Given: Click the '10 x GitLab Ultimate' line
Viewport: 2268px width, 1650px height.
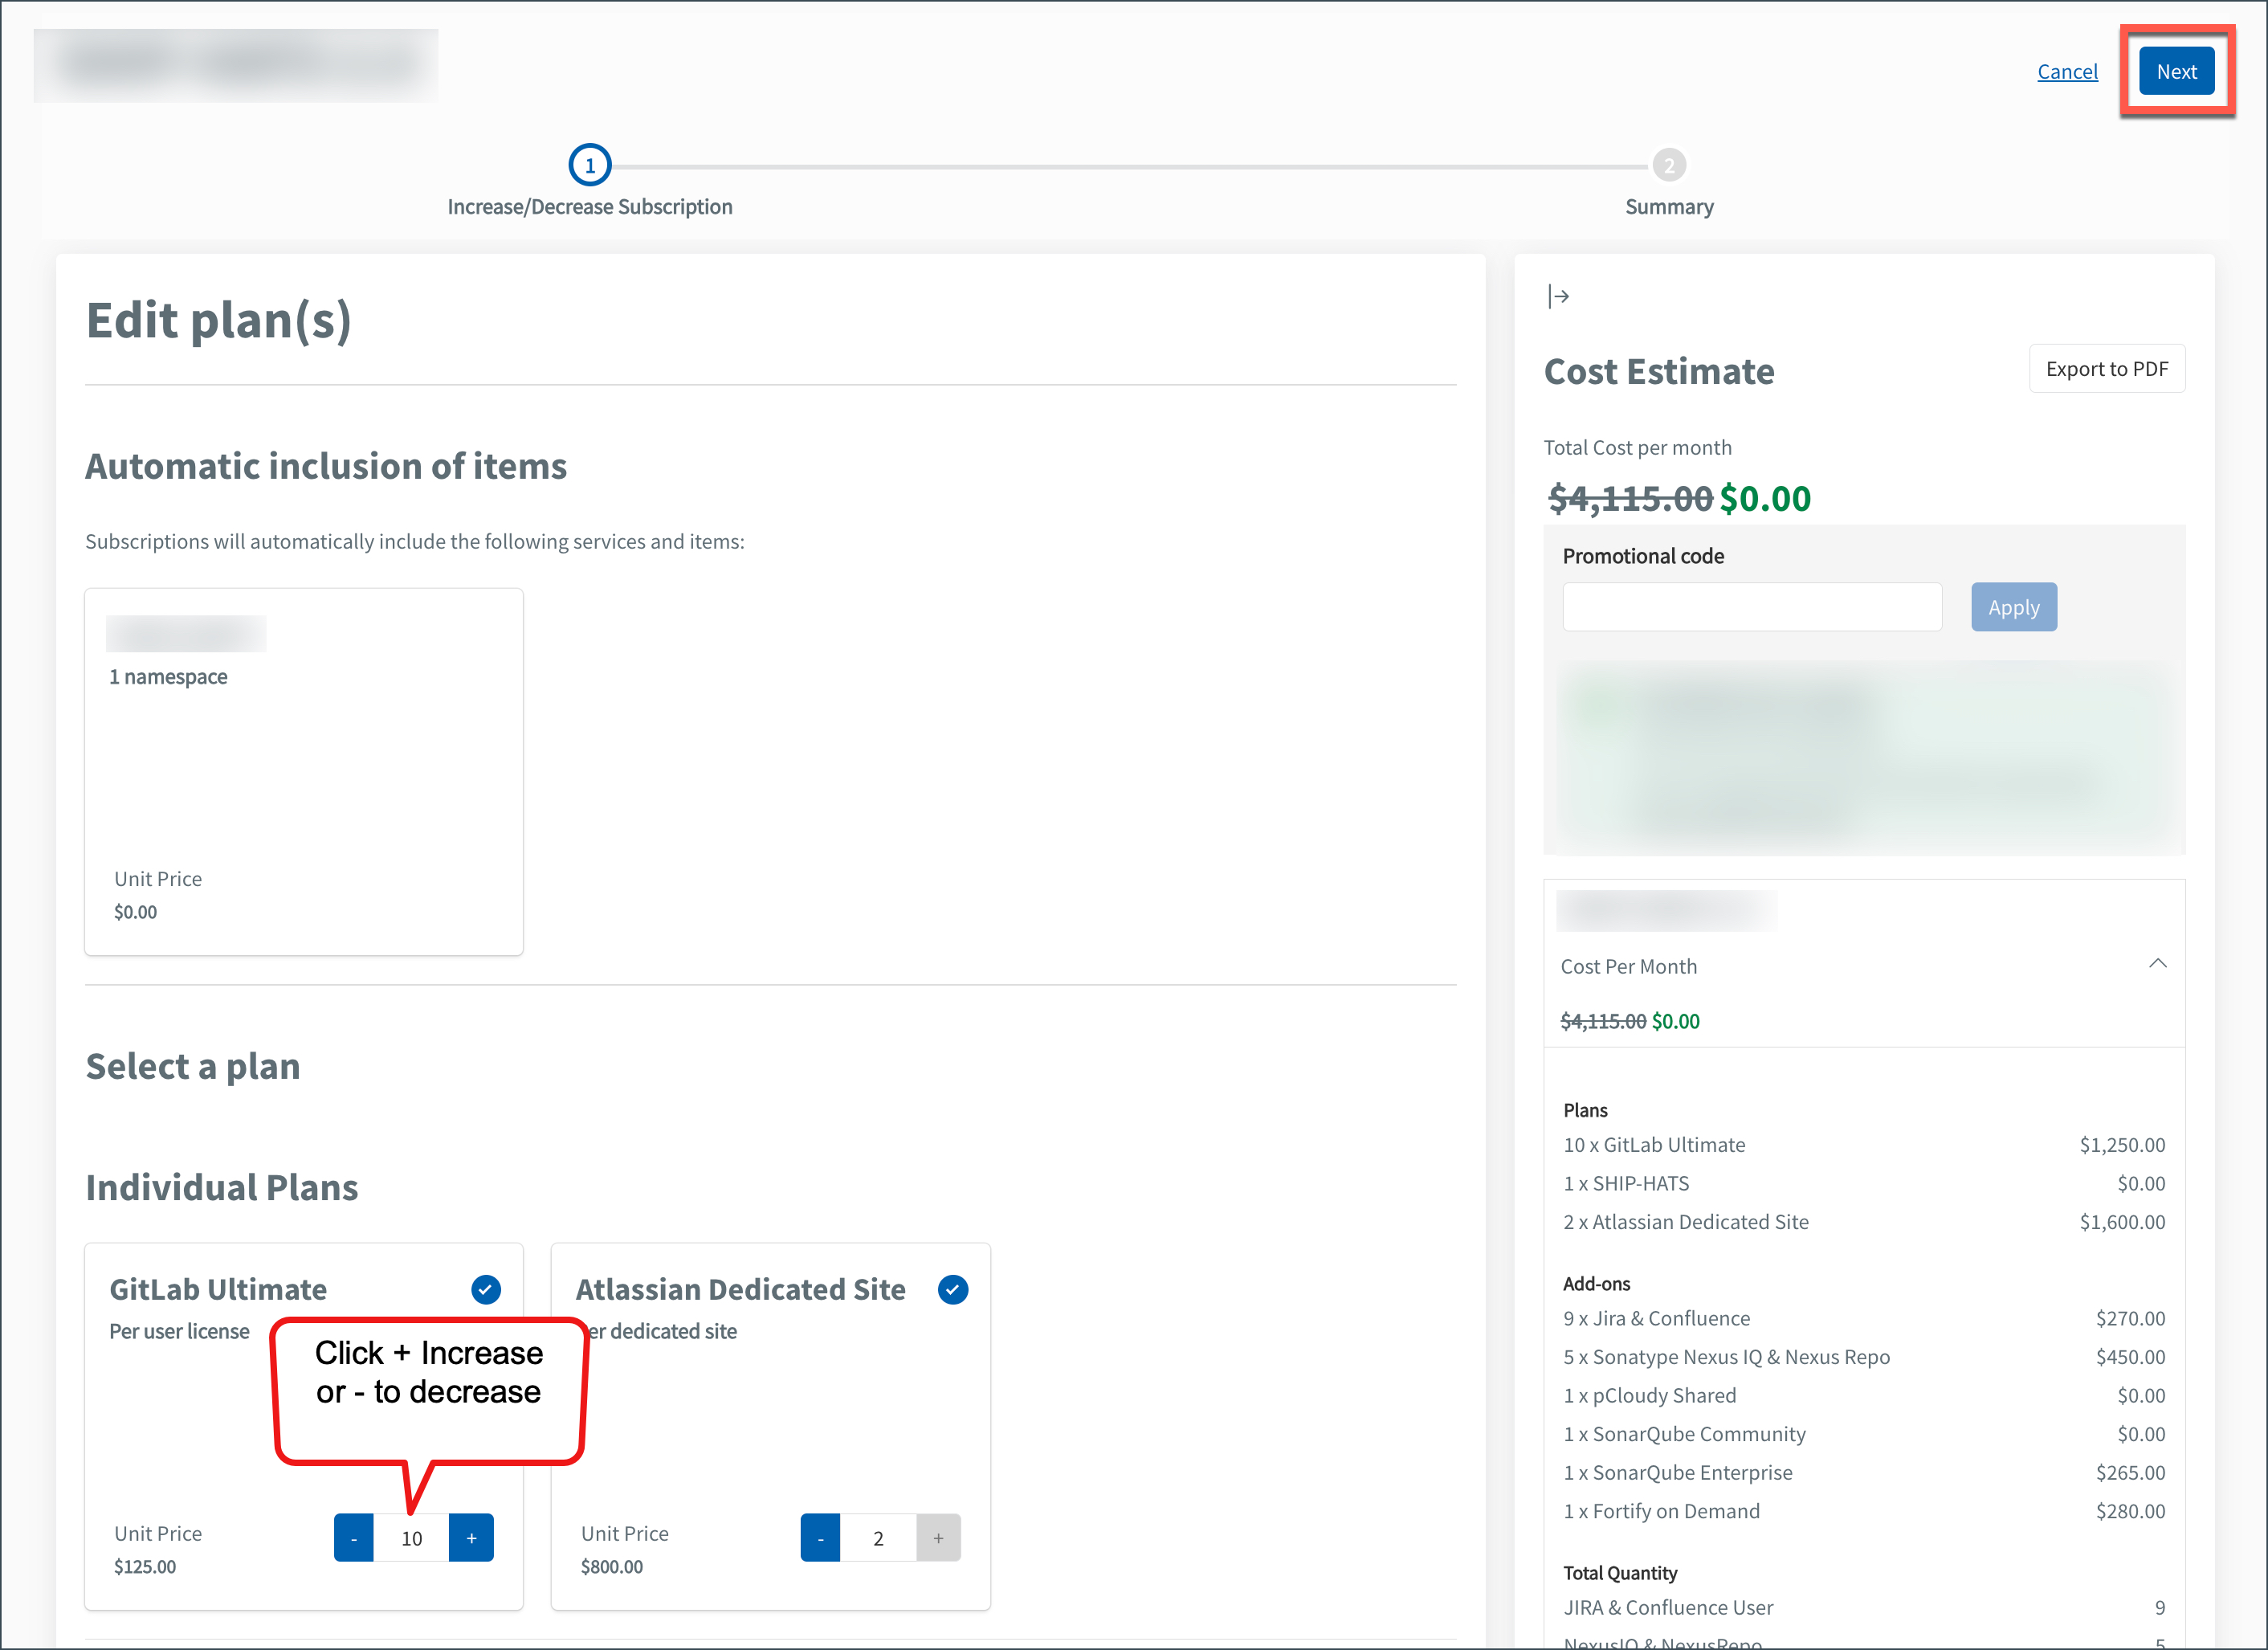Looking at the screenshot, I should tap(1864, 1144).
